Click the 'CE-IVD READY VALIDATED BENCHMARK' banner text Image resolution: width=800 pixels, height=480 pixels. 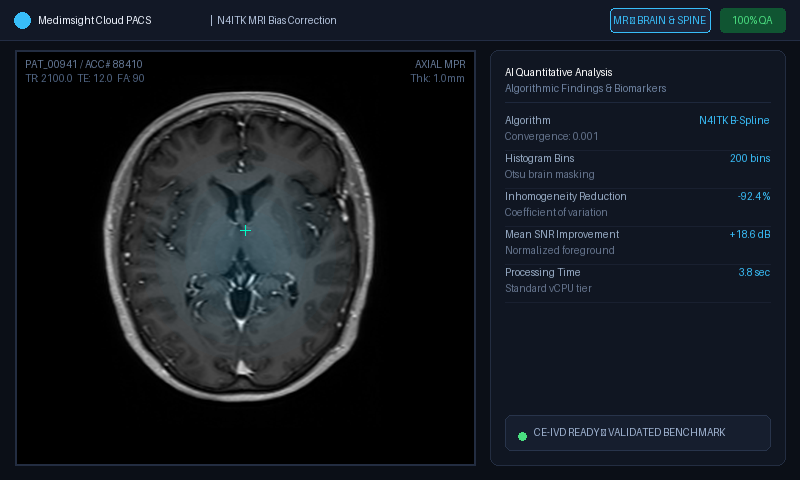[629, 433]
